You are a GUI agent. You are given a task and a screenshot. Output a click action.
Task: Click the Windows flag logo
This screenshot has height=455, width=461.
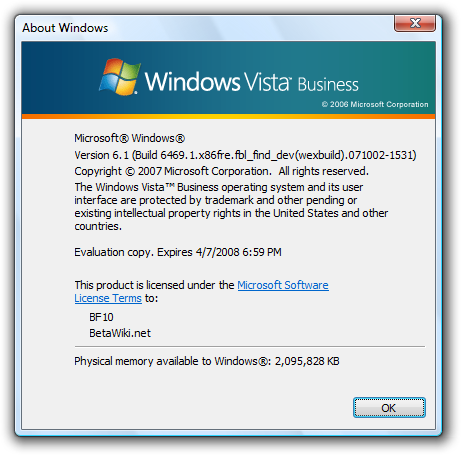pos(119,77)
